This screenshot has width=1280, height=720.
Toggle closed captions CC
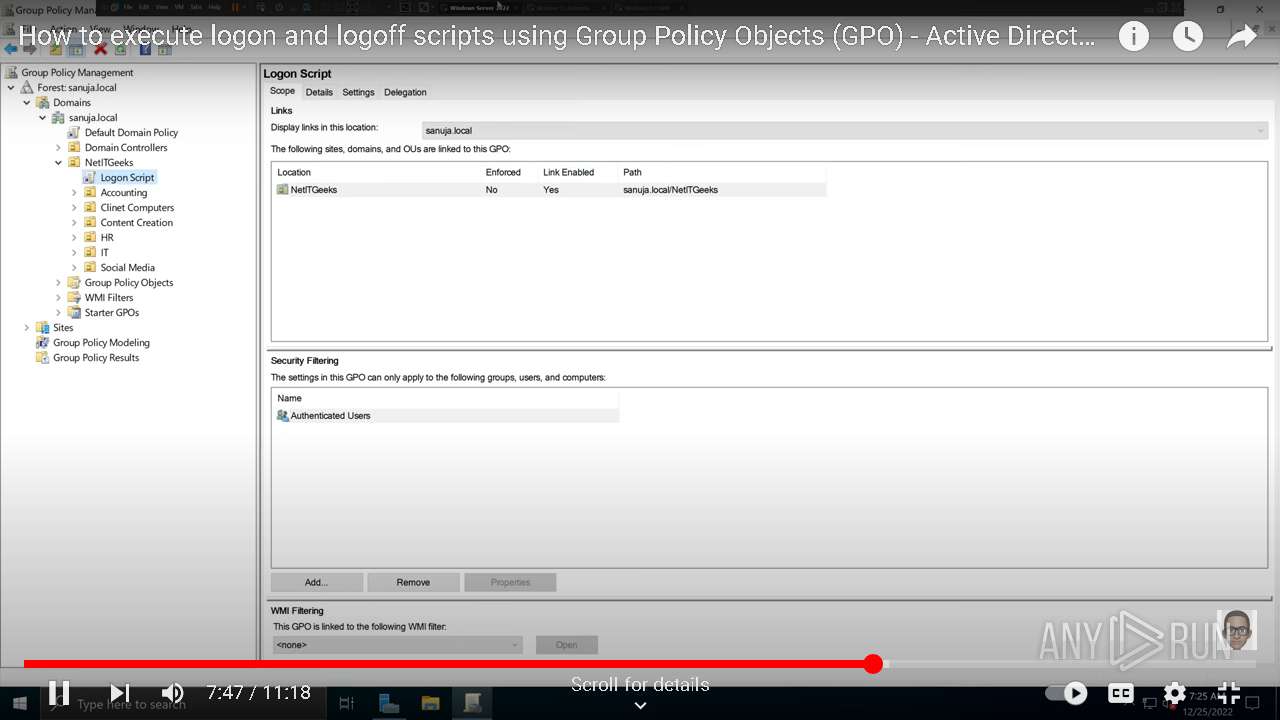tap(1121, 693)
